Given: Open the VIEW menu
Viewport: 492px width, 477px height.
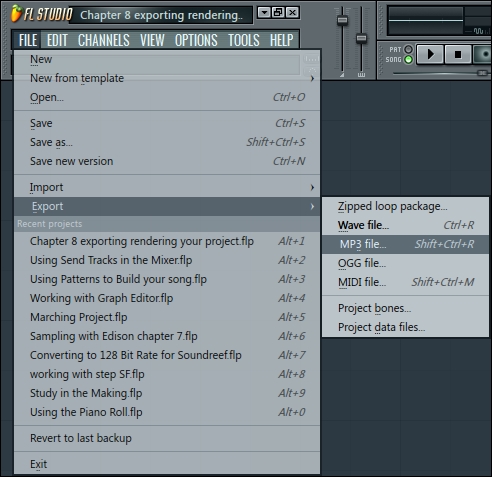Looking at the screenshot, I should click(152, 40).
